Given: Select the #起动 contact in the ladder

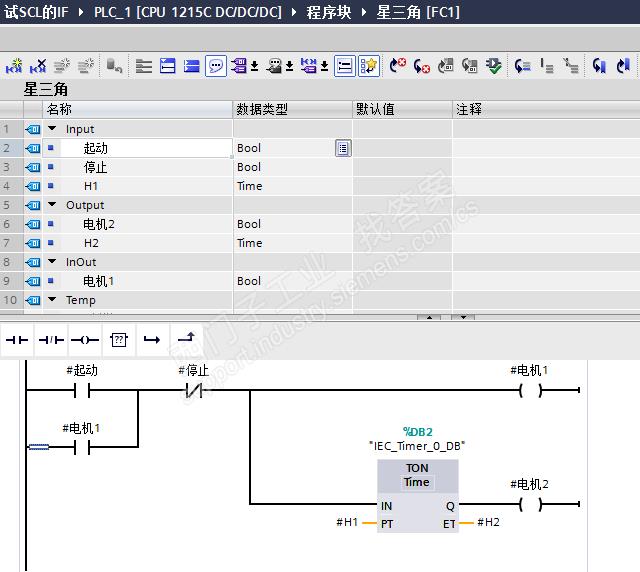Looking at the screenshot, I should point(82,390).
